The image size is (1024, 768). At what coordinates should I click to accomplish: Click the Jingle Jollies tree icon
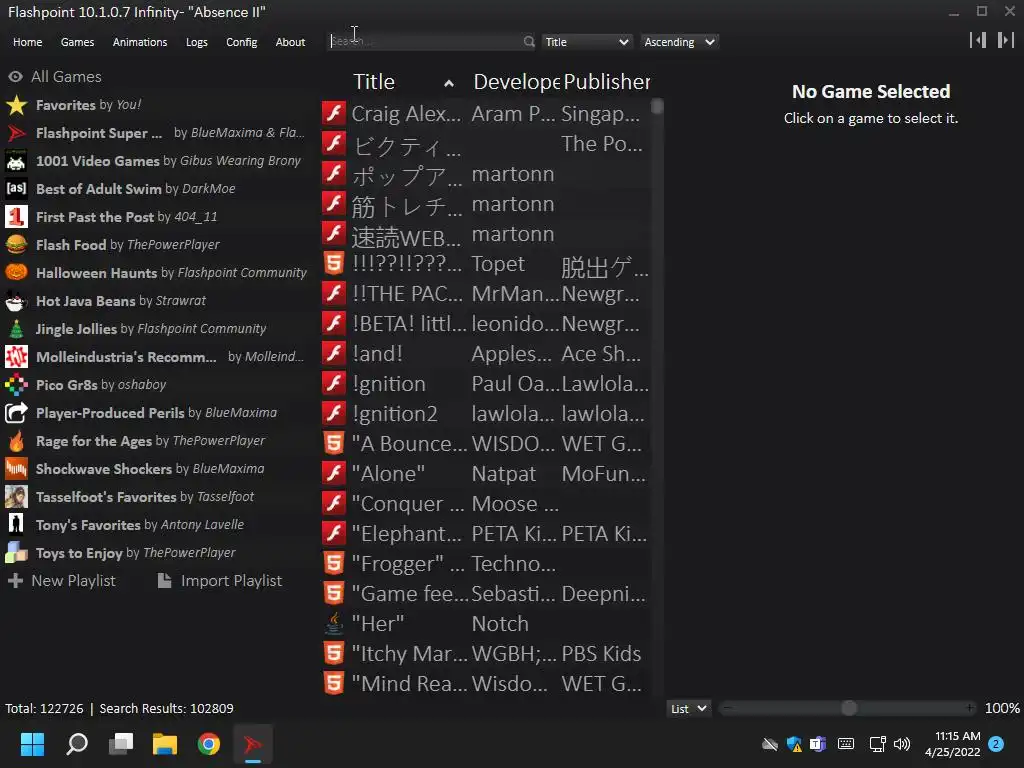click(x=16, y=329)
